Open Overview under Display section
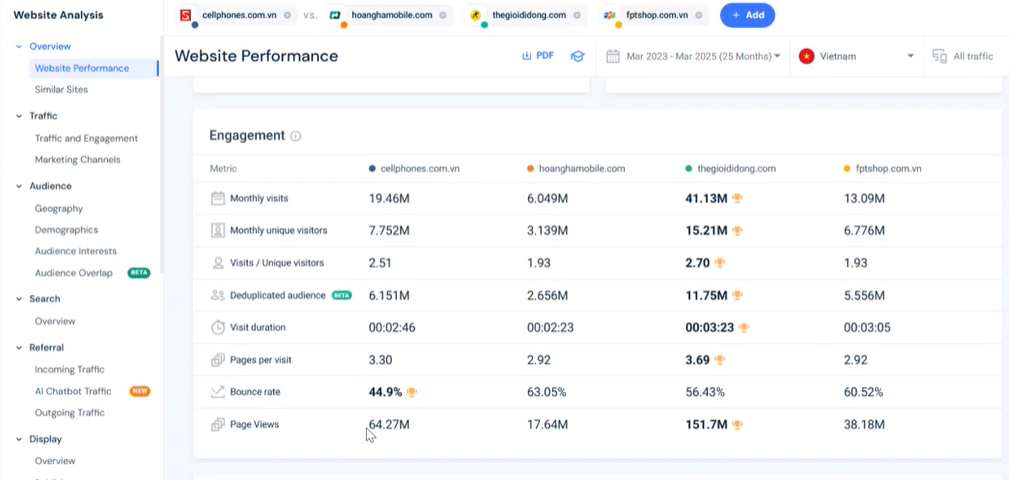 click(55, 461)
